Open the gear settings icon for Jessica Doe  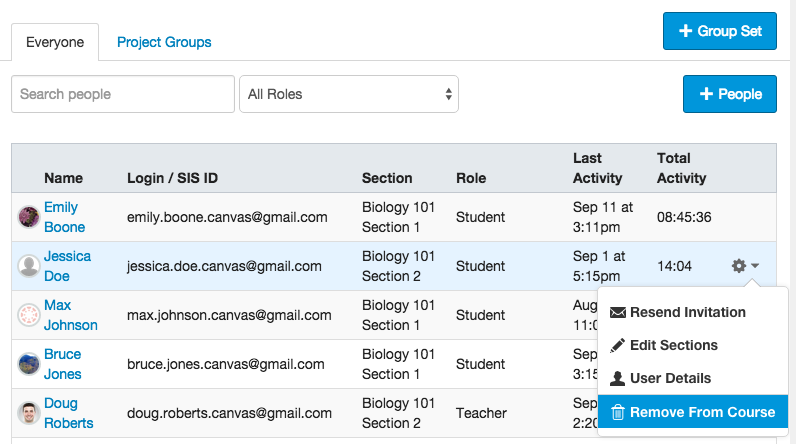[x=739, y=266]
